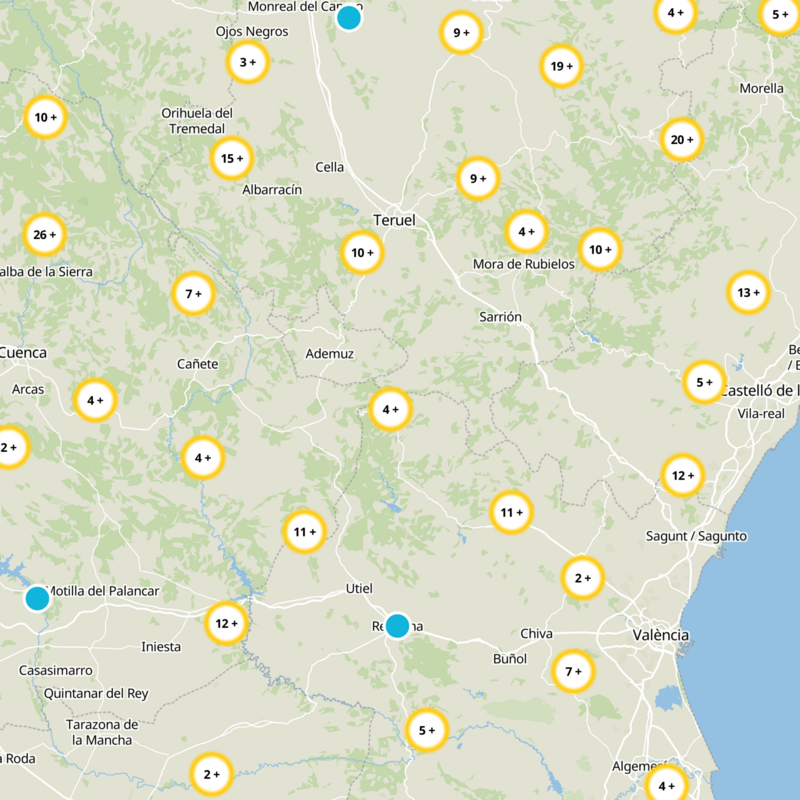Open the 12+ cluster above Iniesta
This screenshot has width=800, height=800.
click(227, 623)
